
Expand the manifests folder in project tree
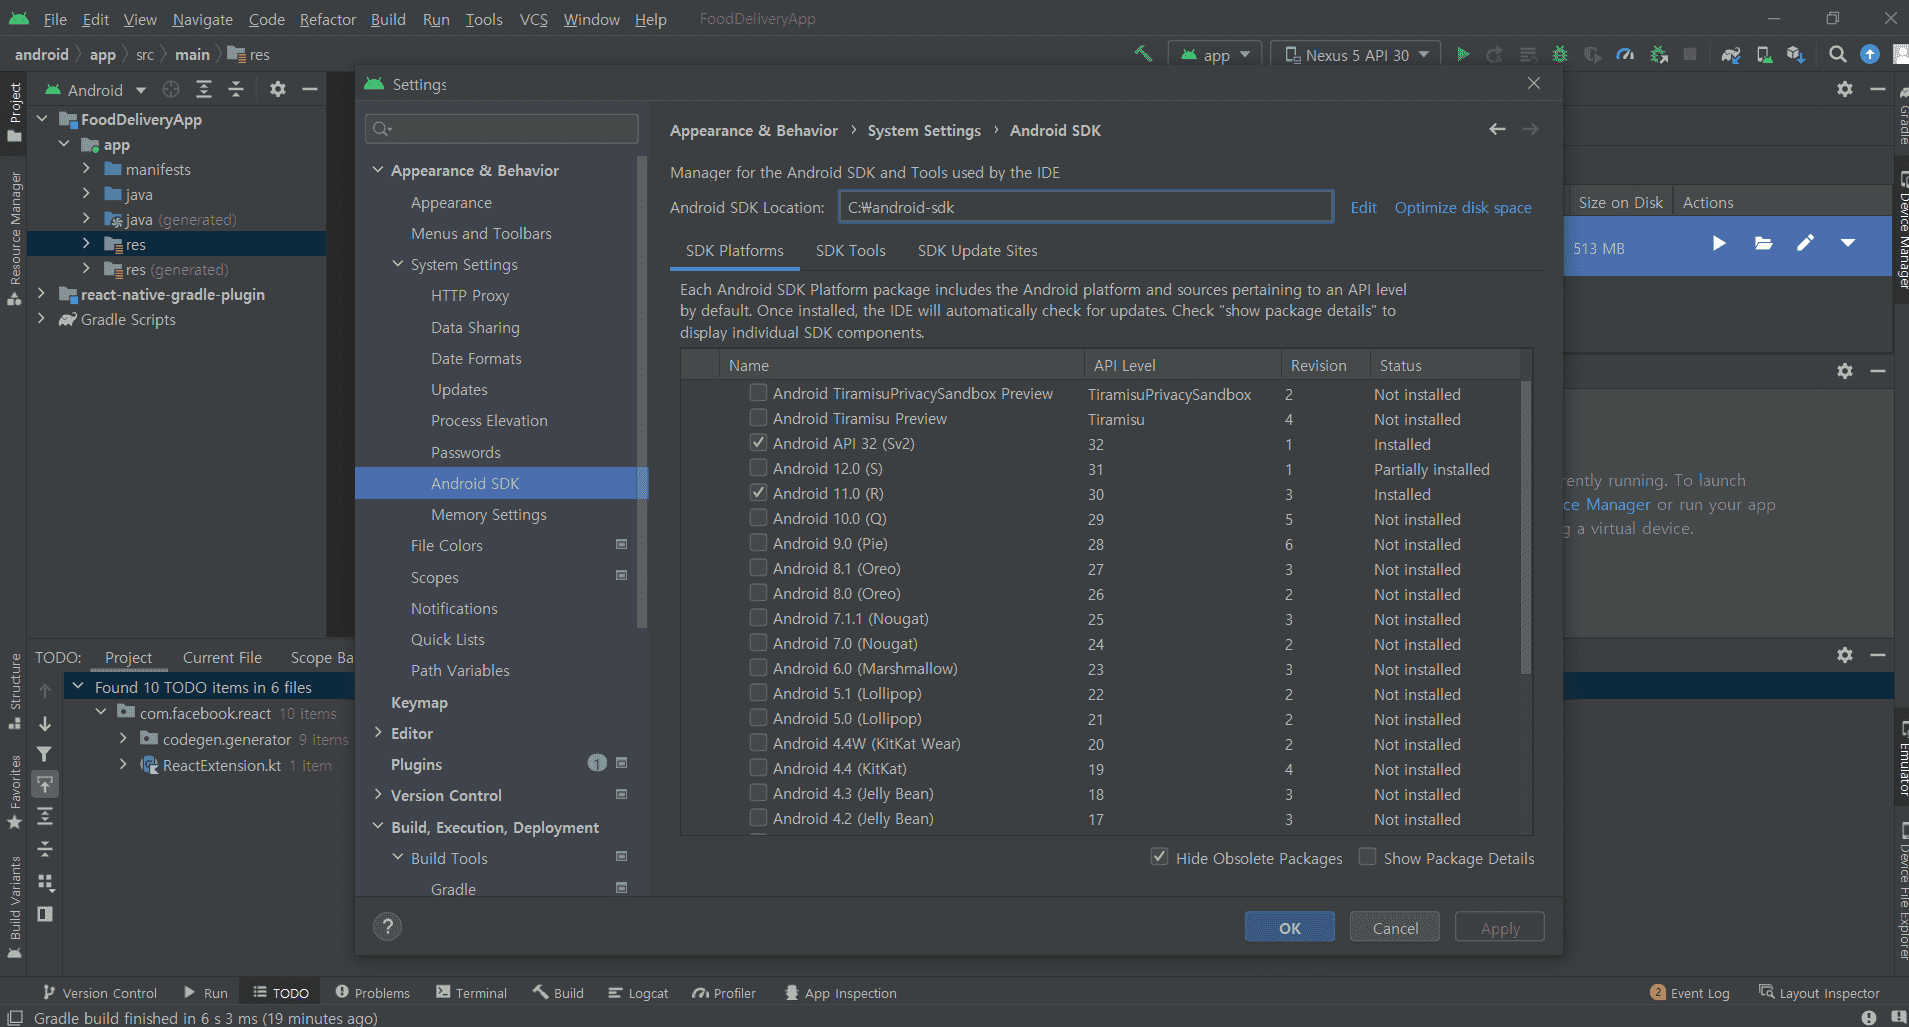point(86,169)
